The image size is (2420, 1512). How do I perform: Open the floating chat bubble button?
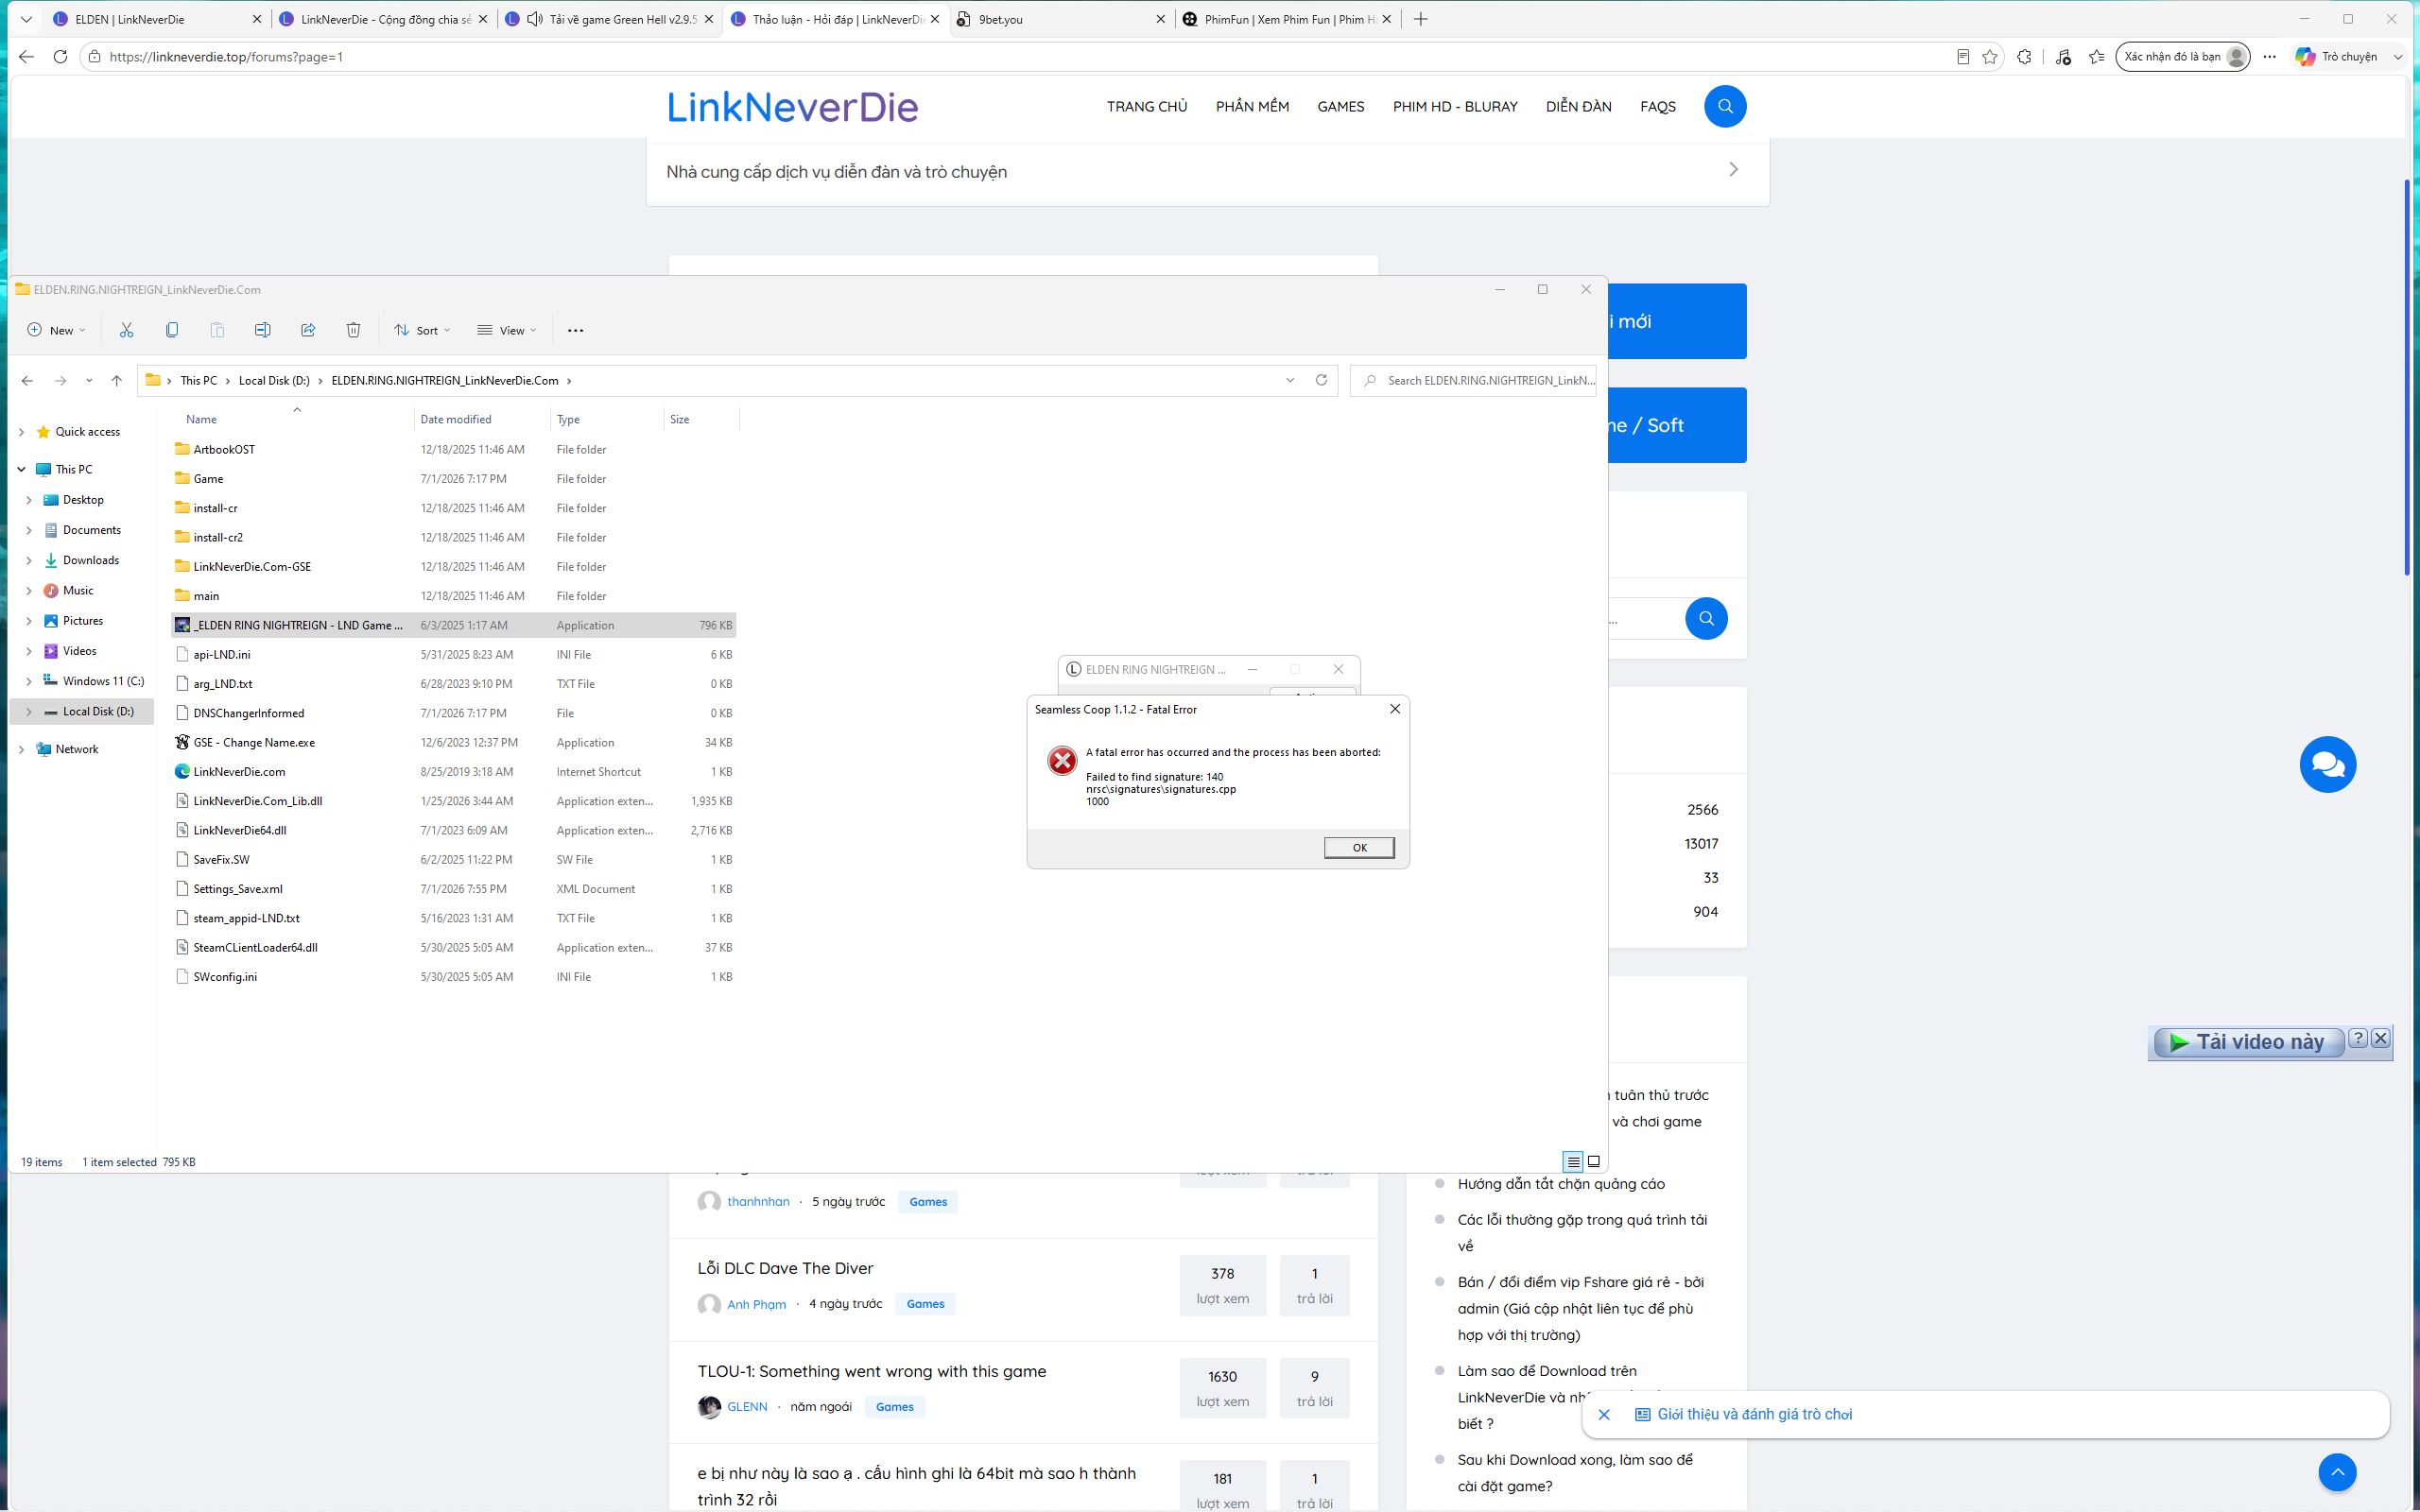tap(2328, 765)
